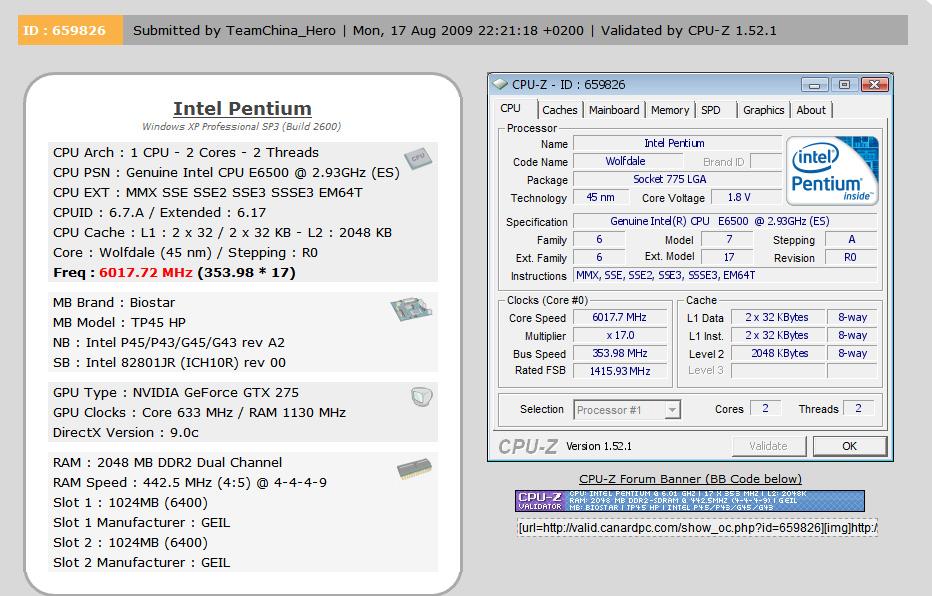932x596 pixels.
Task: Click the GPU monitor icon beside GPU Type
Action: coord(421,397)
